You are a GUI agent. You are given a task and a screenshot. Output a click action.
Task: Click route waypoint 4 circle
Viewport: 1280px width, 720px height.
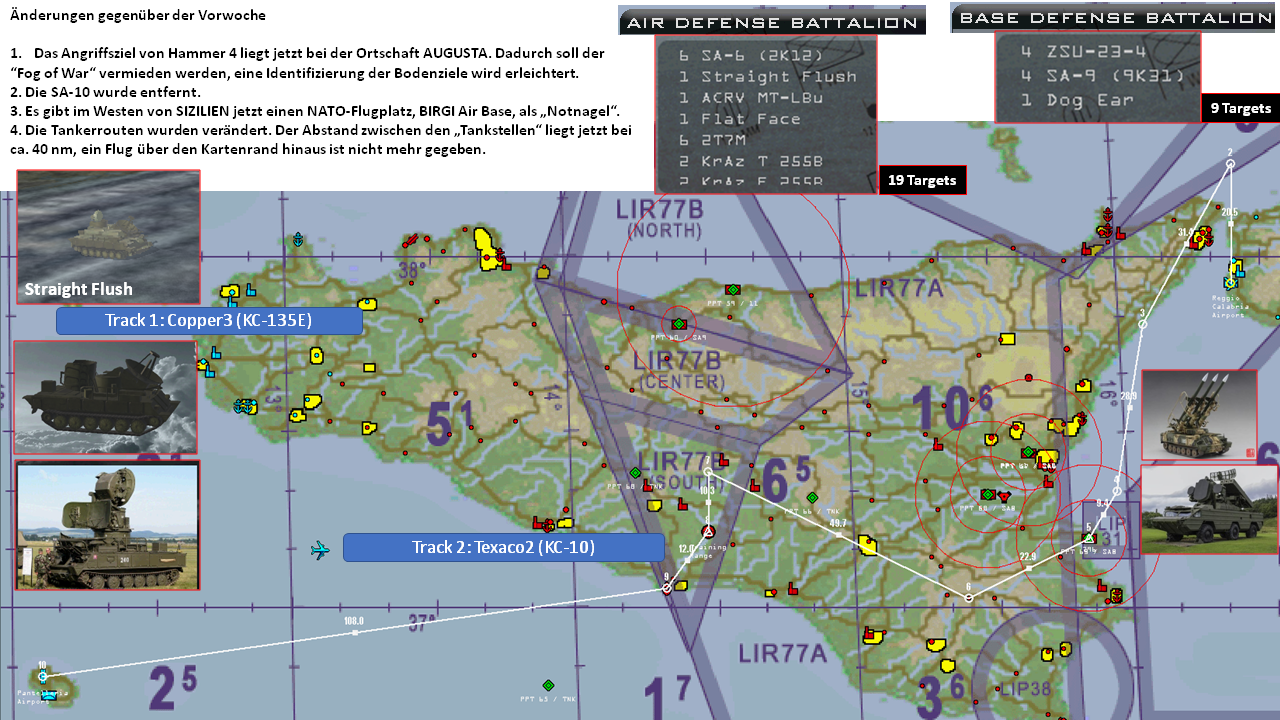(x=1117, y=491)
